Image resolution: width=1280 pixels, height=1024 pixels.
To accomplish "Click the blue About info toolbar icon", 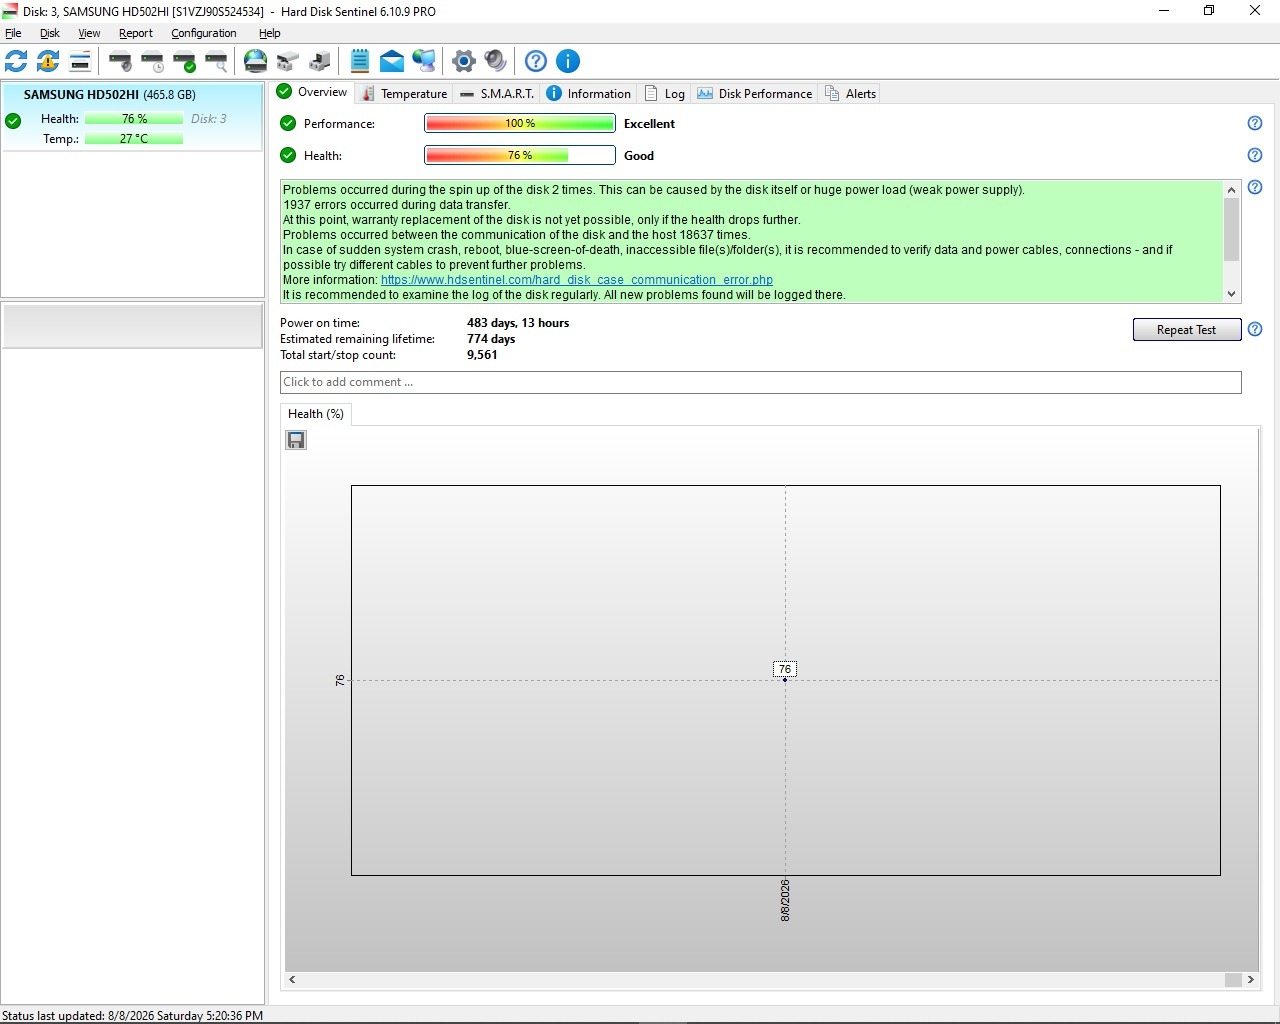I will tap(568, 61).
